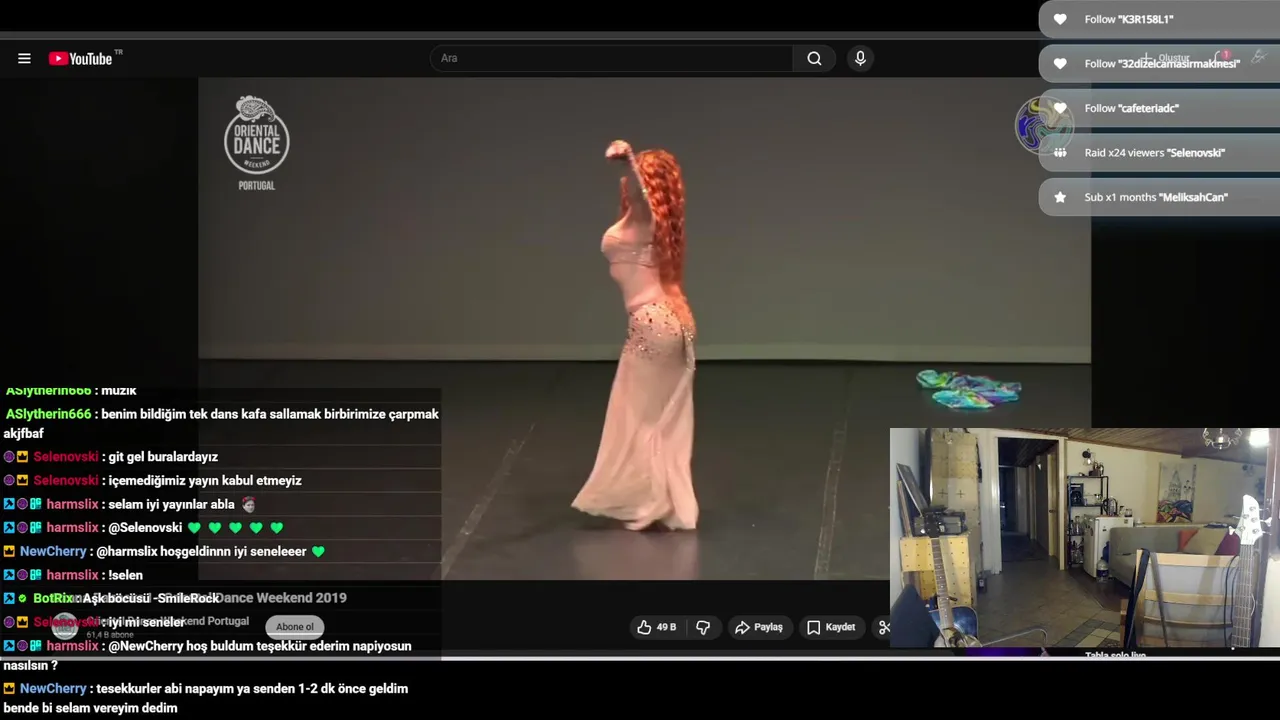
Task: Click the Follow "32dizelcamasirmakinesi" alert
Action: [x=1160, y=63]
